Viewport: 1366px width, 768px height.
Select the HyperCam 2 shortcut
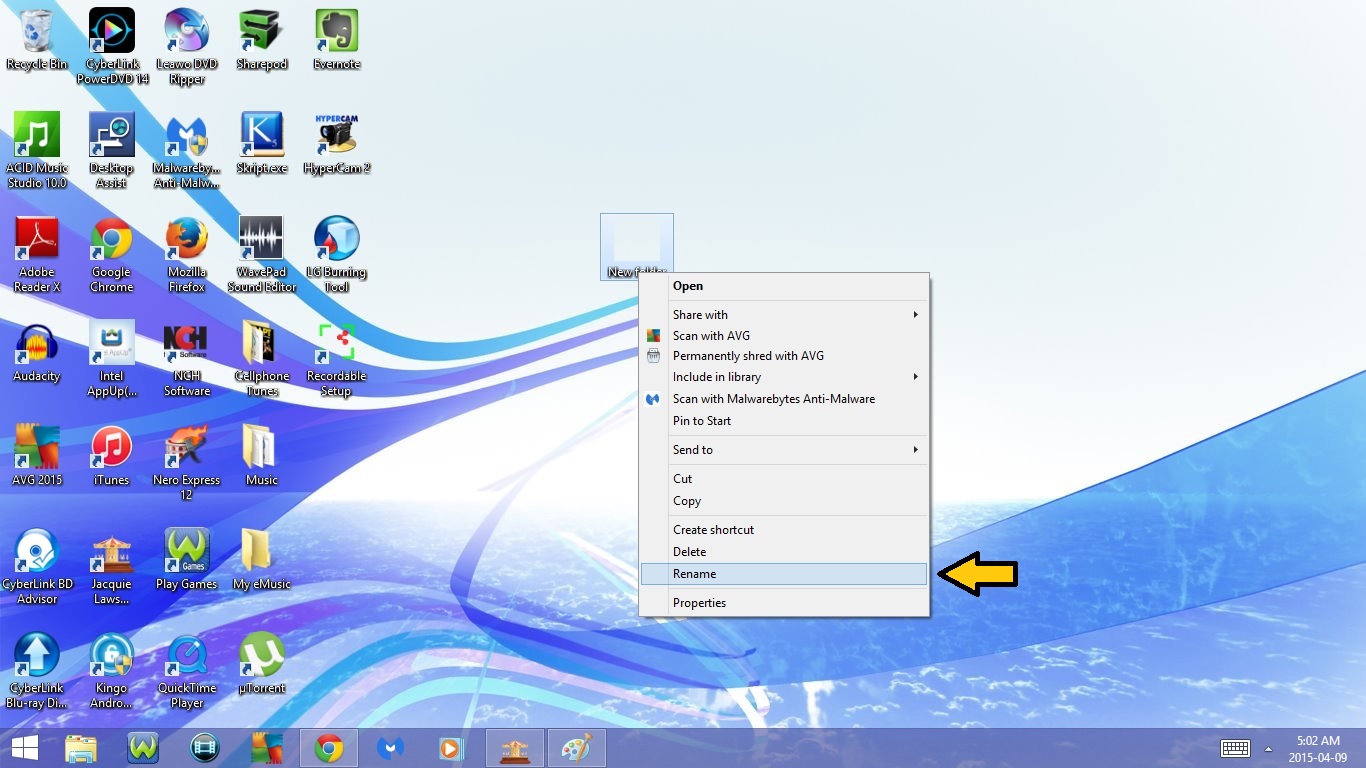click(337, 143)
